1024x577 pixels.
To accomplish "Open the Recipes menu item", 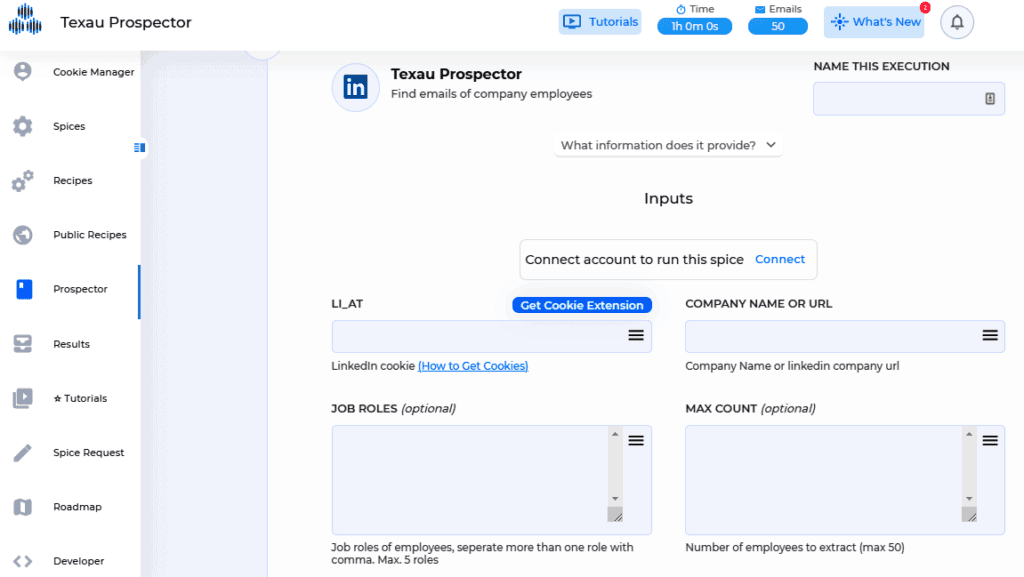I will tap(70, 181).
